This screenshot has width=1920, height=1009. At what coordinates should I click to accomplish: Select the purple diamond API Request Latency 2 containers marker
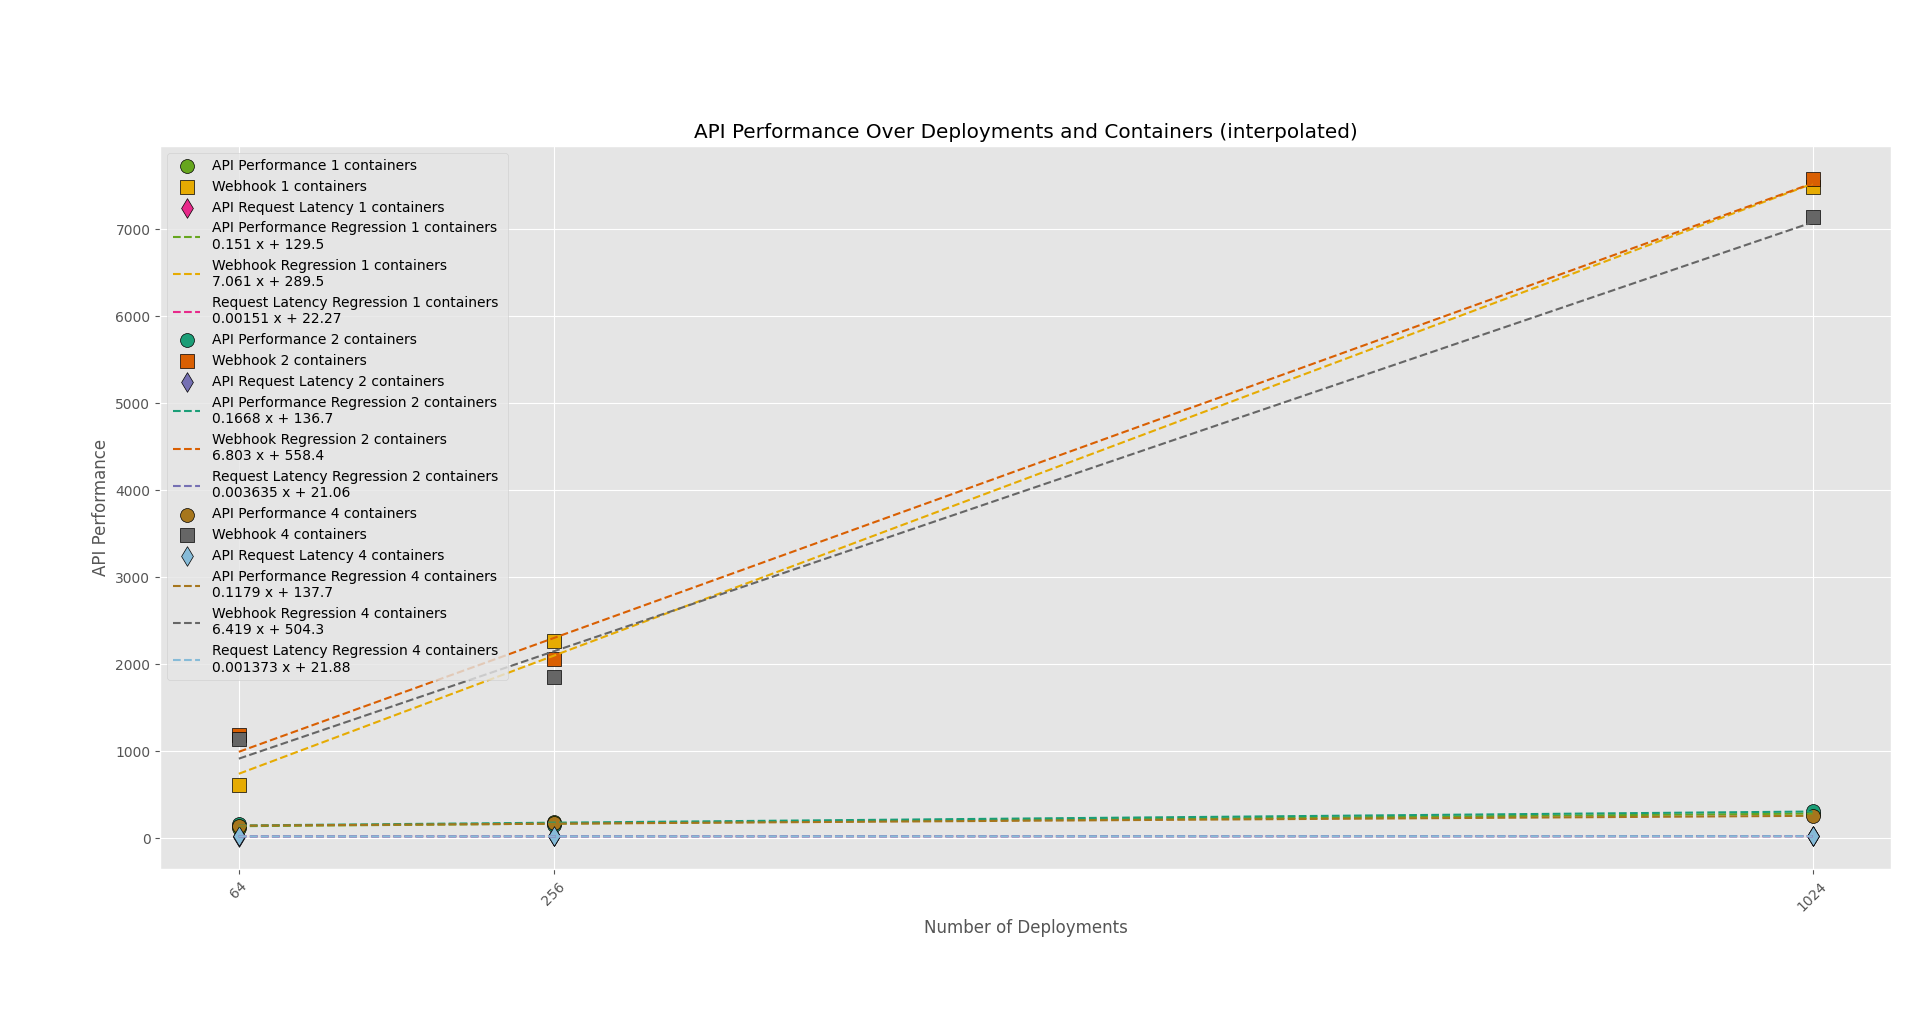pyautogui.click(x=187, y=382)
